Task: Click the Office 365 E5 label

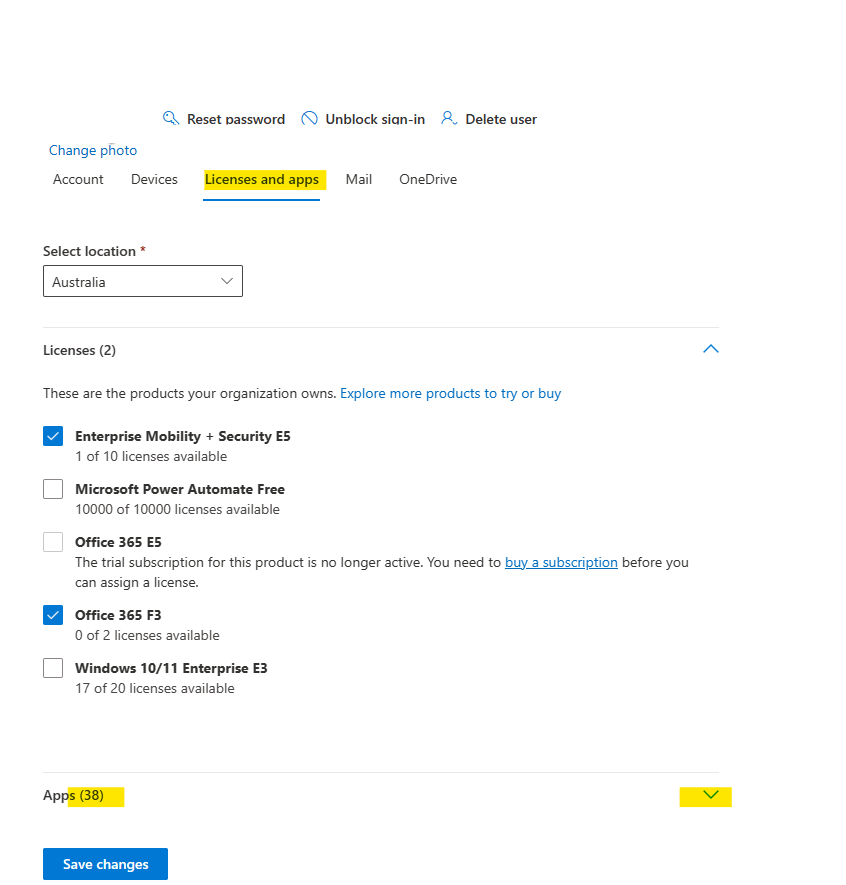Action: (119, 542)
